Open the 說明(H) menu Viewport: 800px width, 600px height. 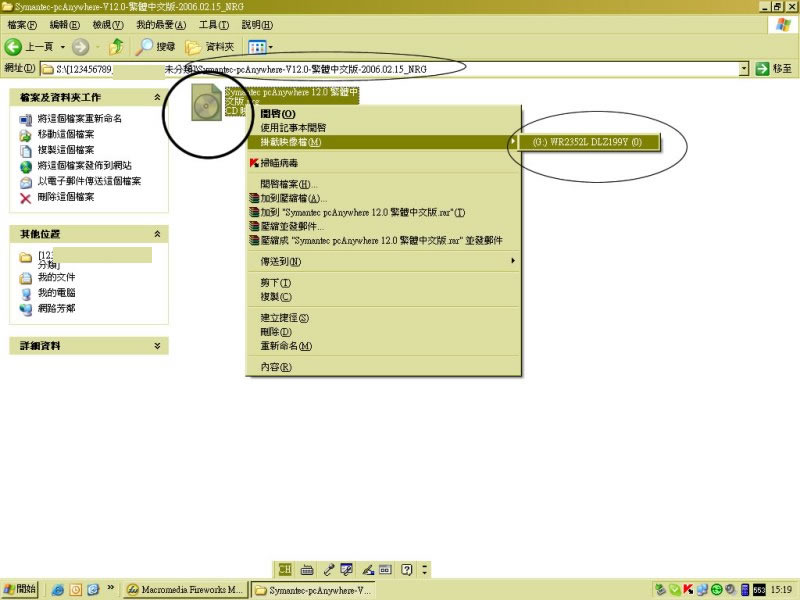(257, 24)
